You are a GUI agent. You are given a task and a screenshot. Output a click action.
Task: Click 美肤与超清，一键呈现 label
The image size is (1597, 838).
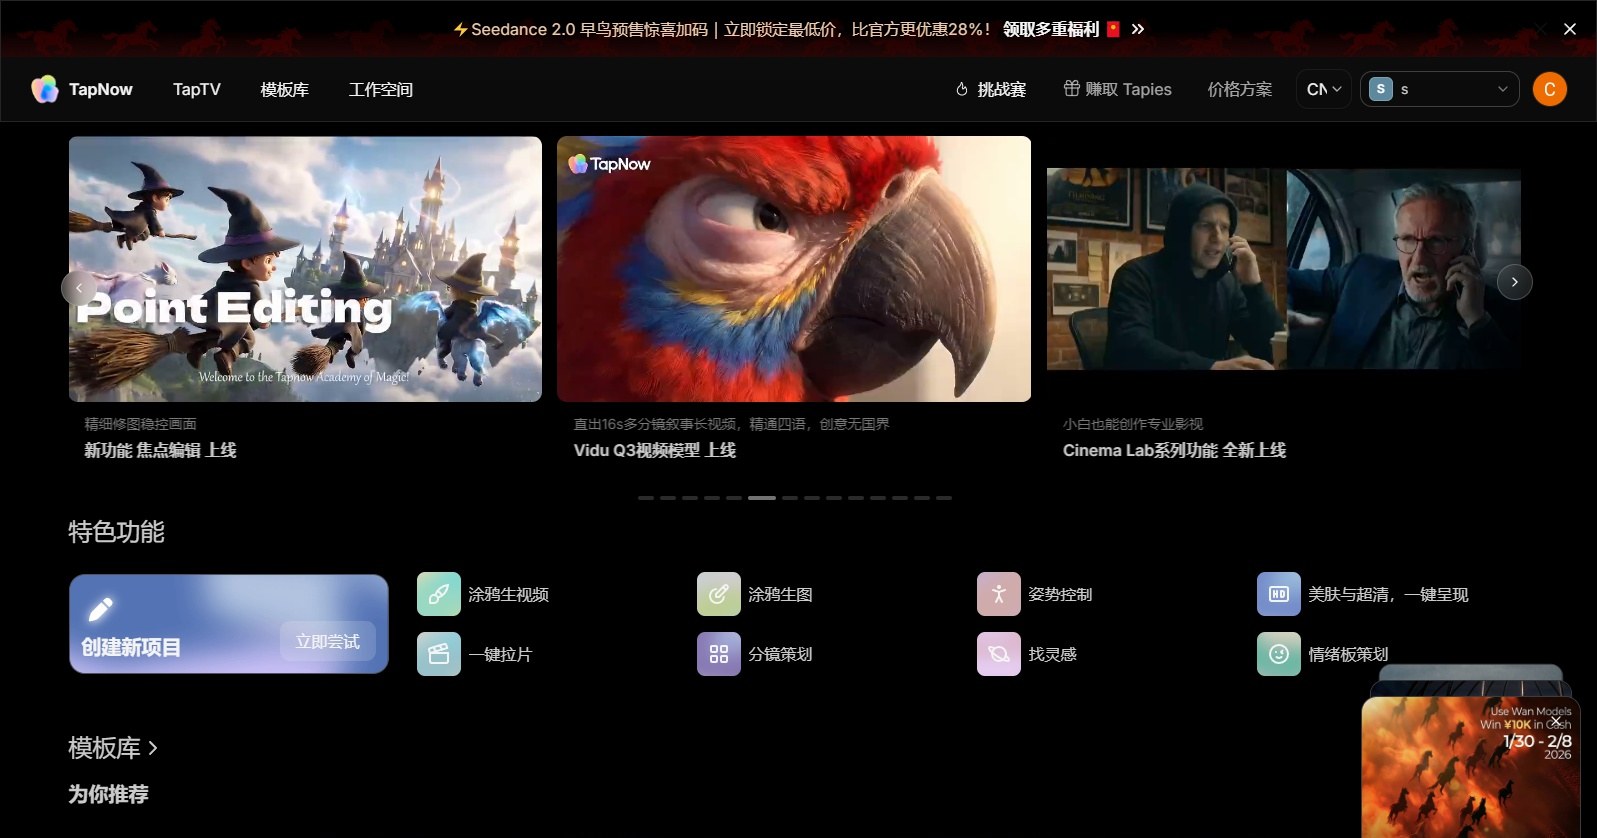click(x=1389, y=594)
